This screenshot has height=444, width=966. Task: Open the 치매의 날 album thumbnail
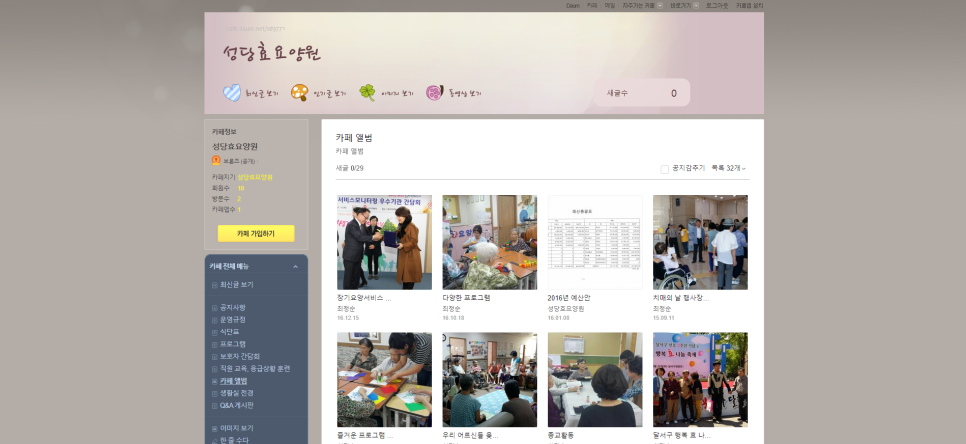point(700,243)
